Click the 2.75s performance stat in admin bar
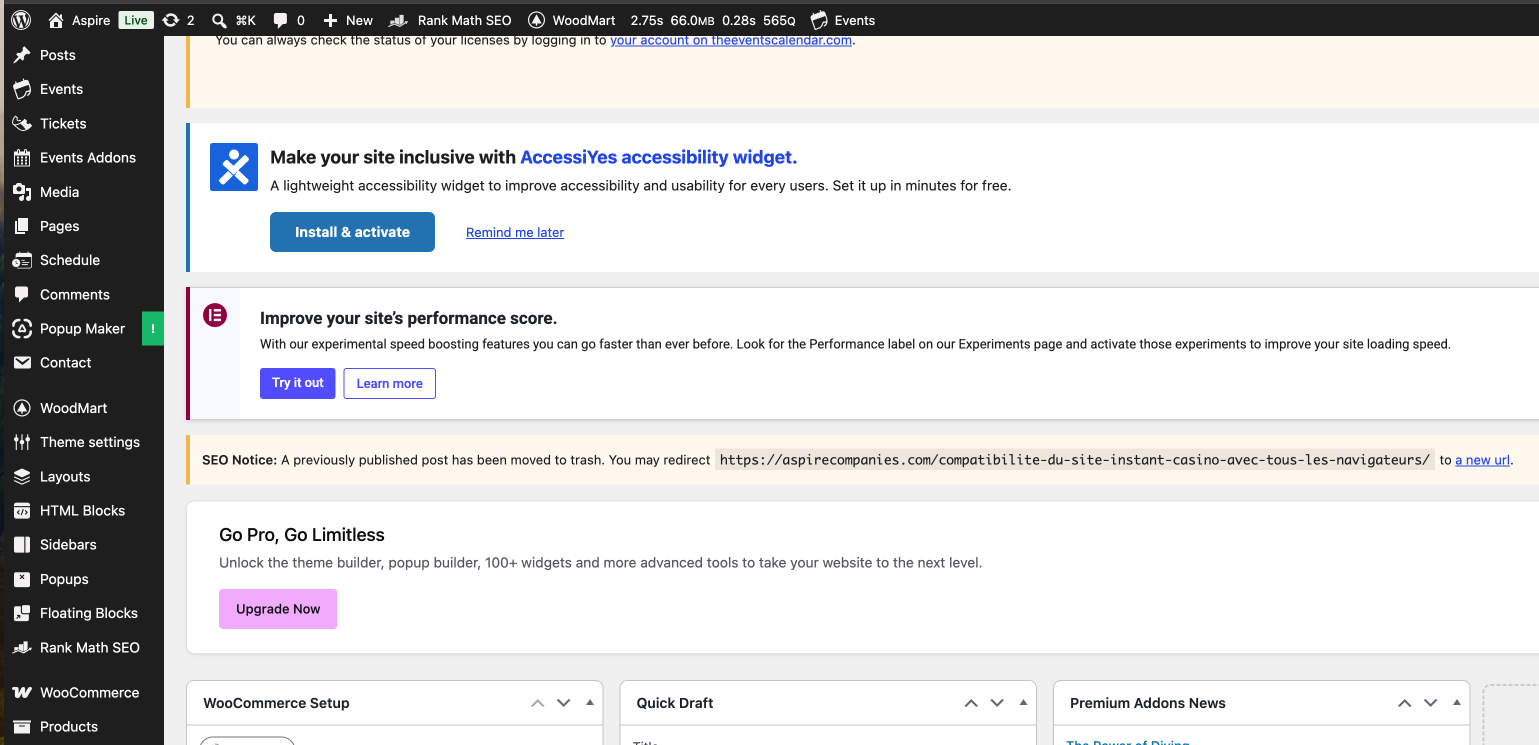Viewport: 1539px width, 745px height. click(x=647, y=20)
